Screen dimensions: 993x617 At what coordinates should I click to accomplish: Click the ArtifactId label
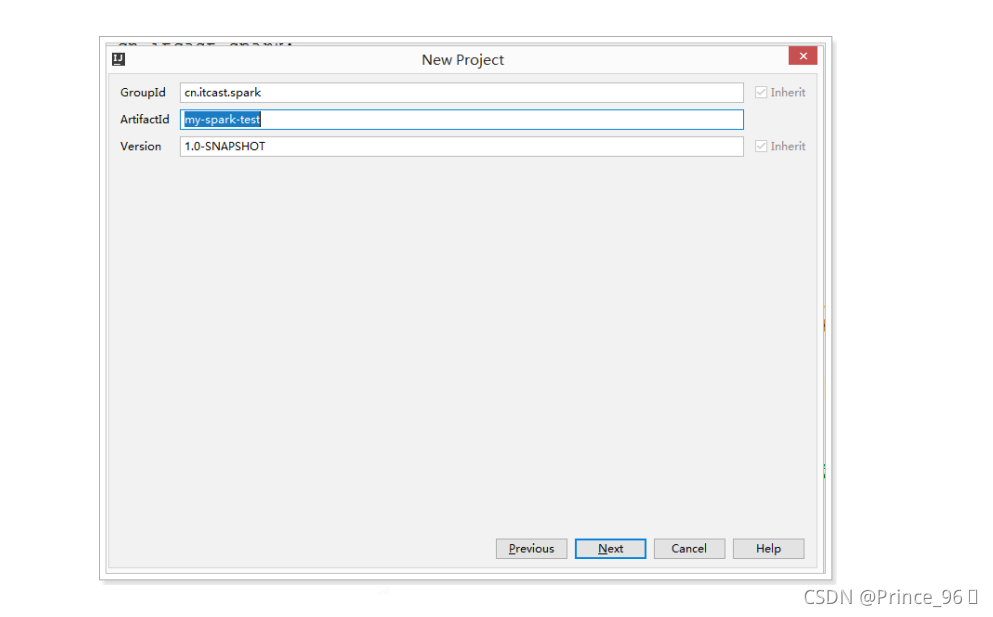click(145, 119)
